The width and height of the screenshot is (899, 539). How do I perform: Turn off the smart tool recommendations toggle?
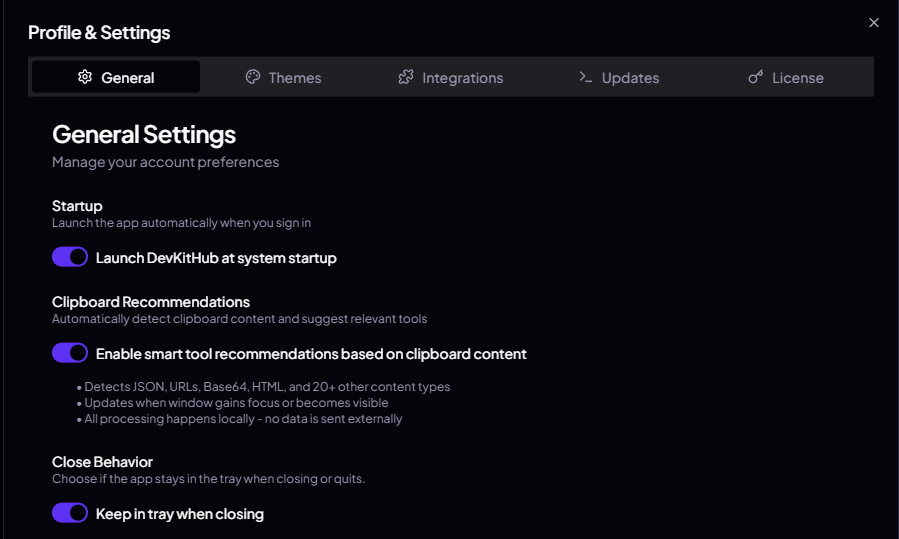pyautogui.click(x=70, y=354)
